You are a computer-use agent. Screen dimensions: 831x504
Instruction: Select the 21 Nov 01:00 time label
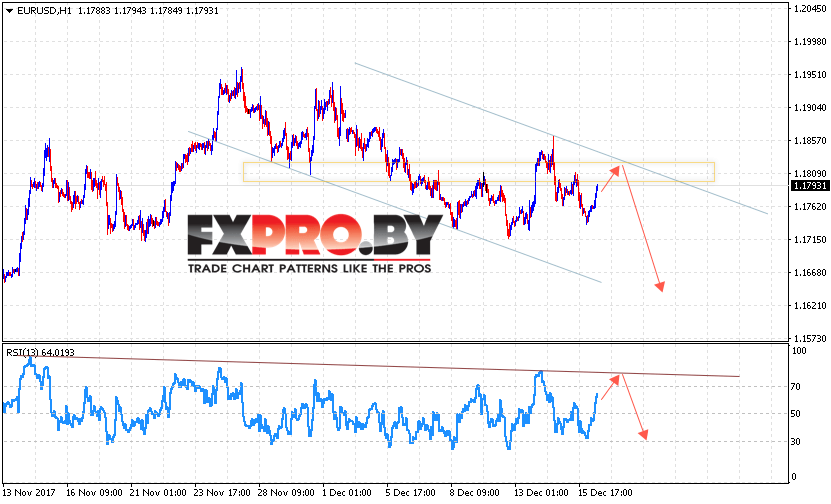[x=158, y=493]
